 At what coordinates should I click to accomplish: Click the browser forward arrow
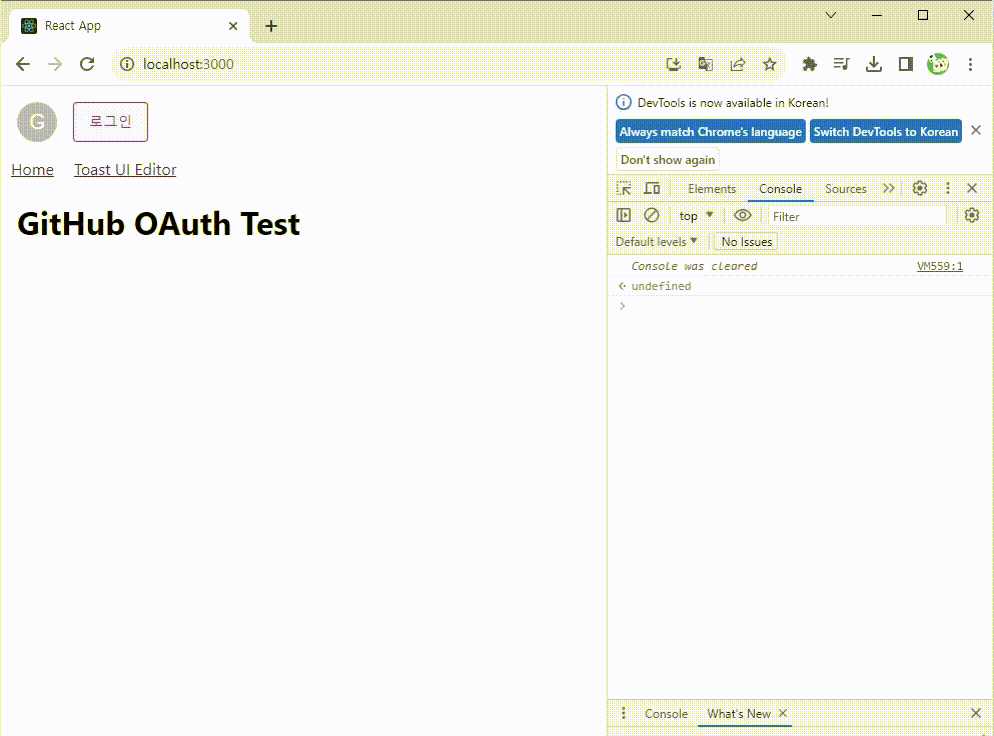55,64
